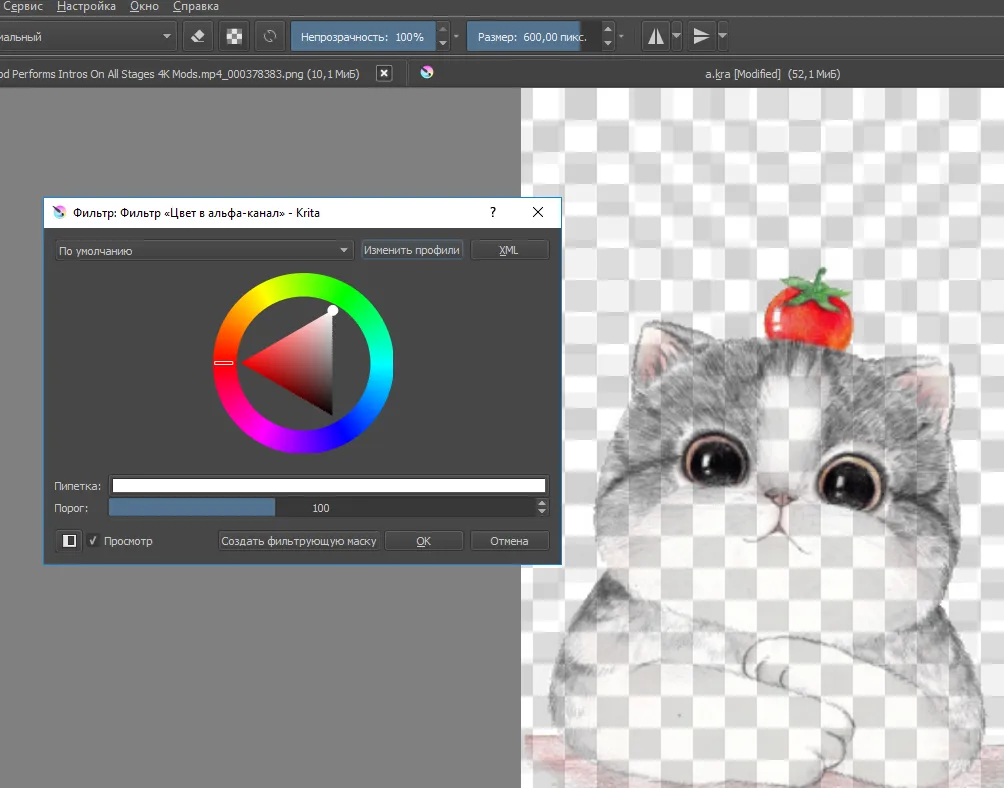
Task: Cancel filter with Отмена button
Action: pos(510,541)
